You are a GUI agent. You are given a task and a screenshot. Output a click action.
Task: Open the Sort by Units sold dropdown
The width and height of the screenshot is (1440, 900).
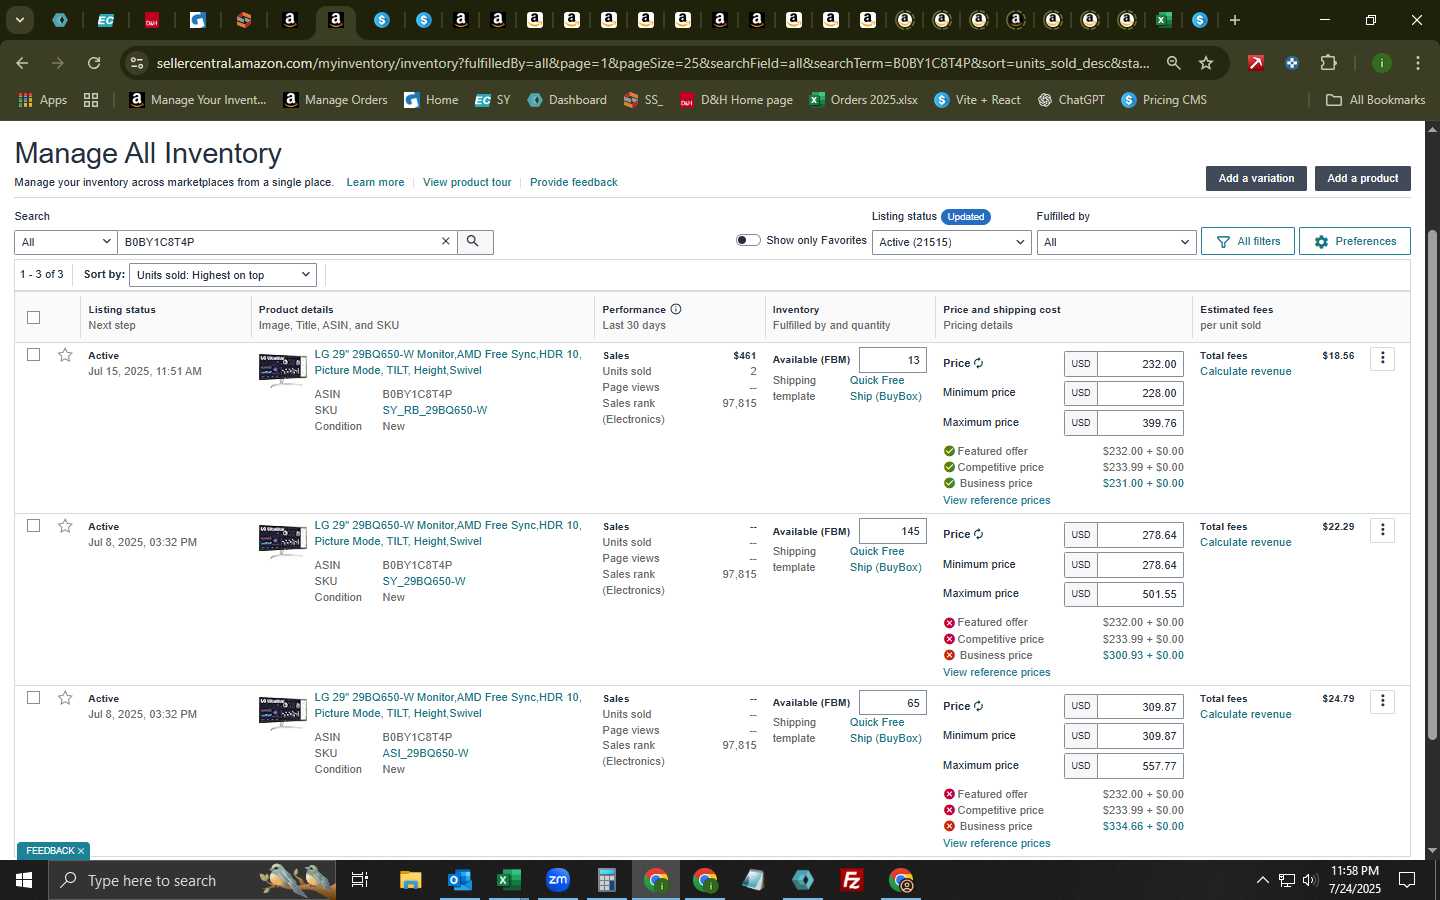click(x=223, y=275)
